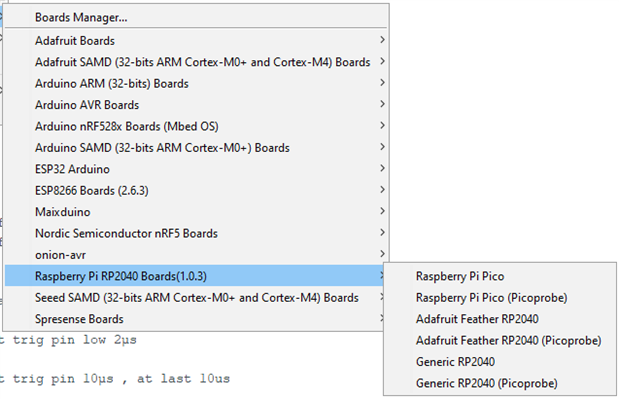This screenshot has height=399, width=619.
Task: Open Boards Manager entry
Action: coord(196,17)
